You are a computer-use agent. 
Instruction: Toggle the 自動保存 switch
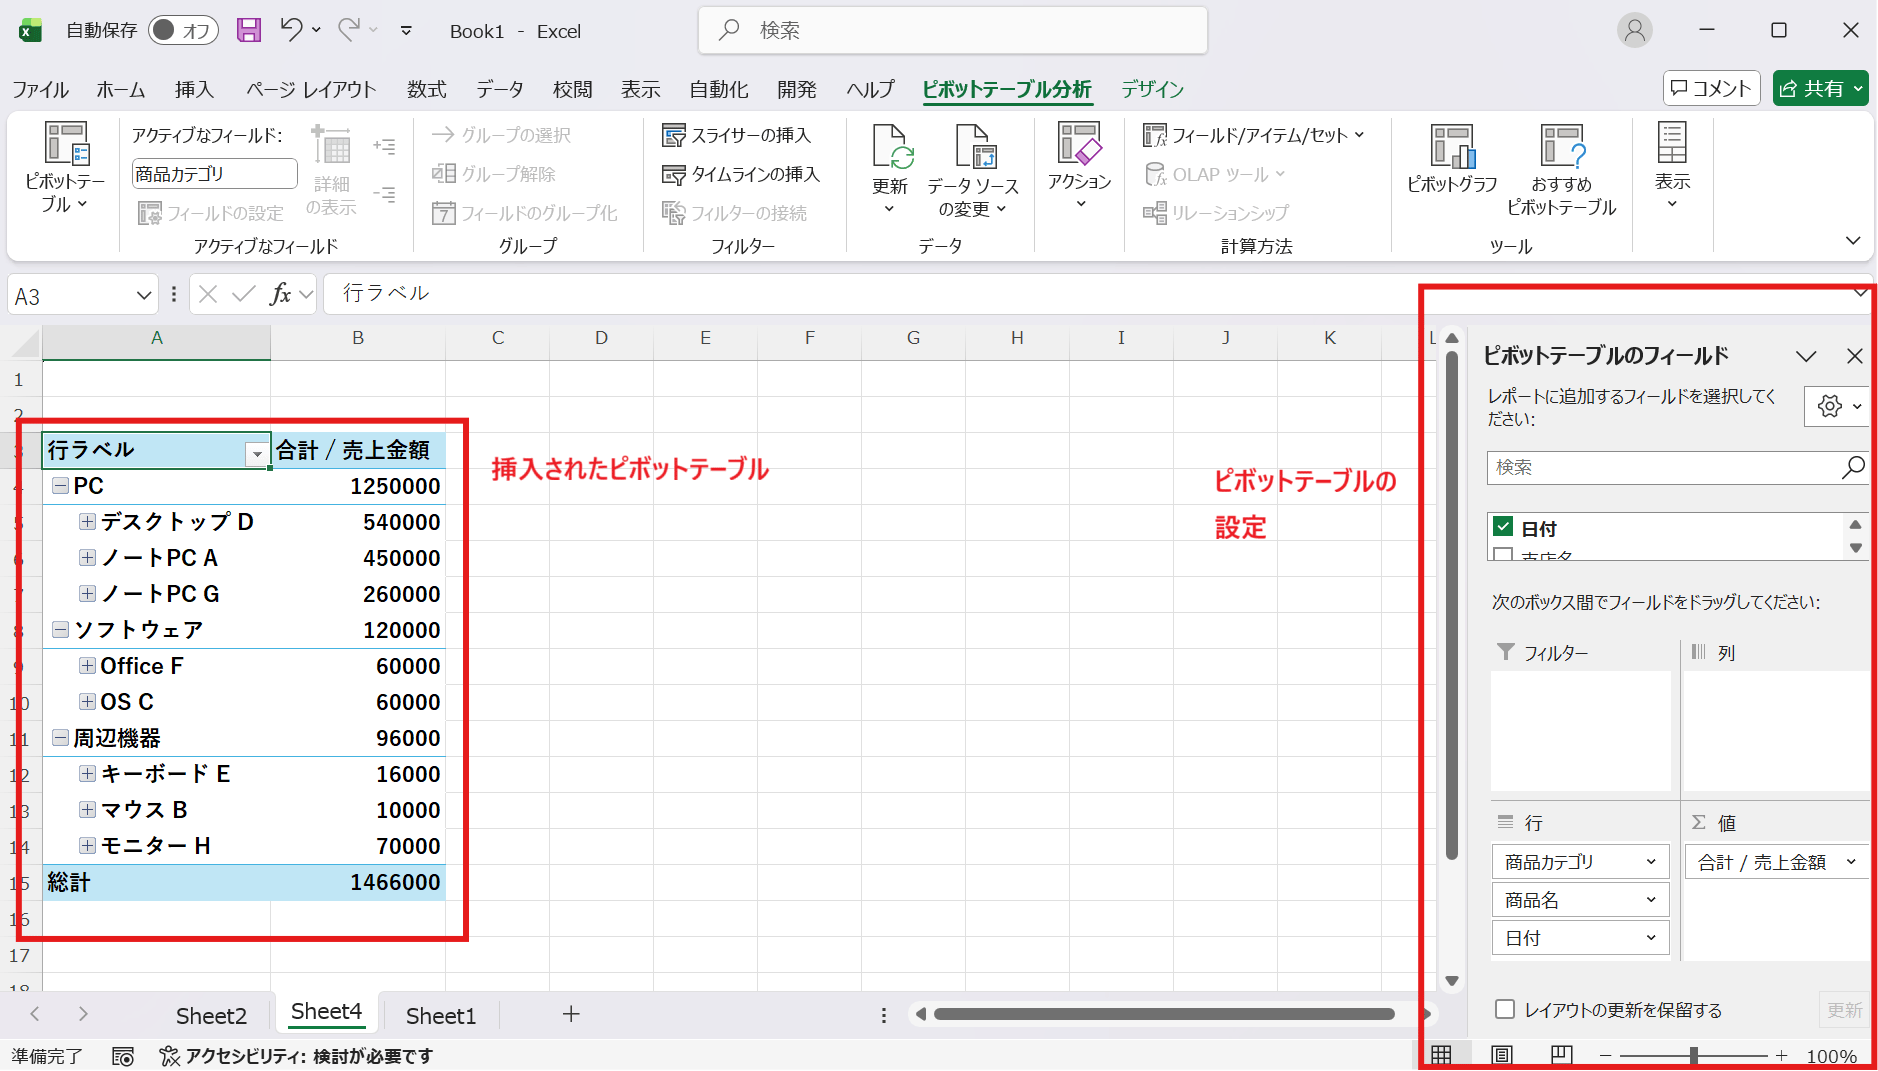[183, 30]
